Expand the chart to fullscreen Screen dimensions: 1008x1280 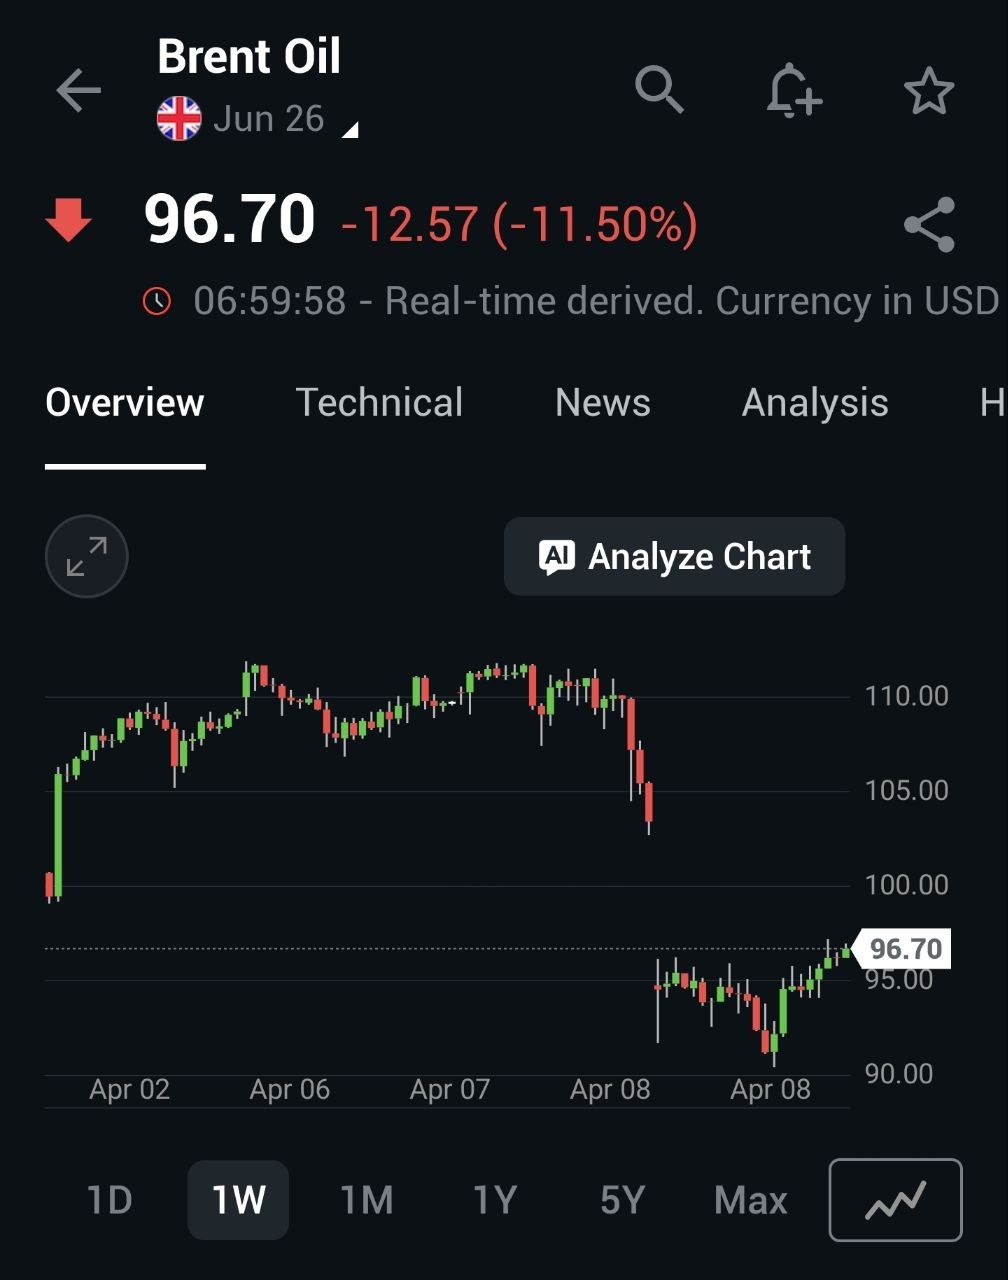point(87,556)
